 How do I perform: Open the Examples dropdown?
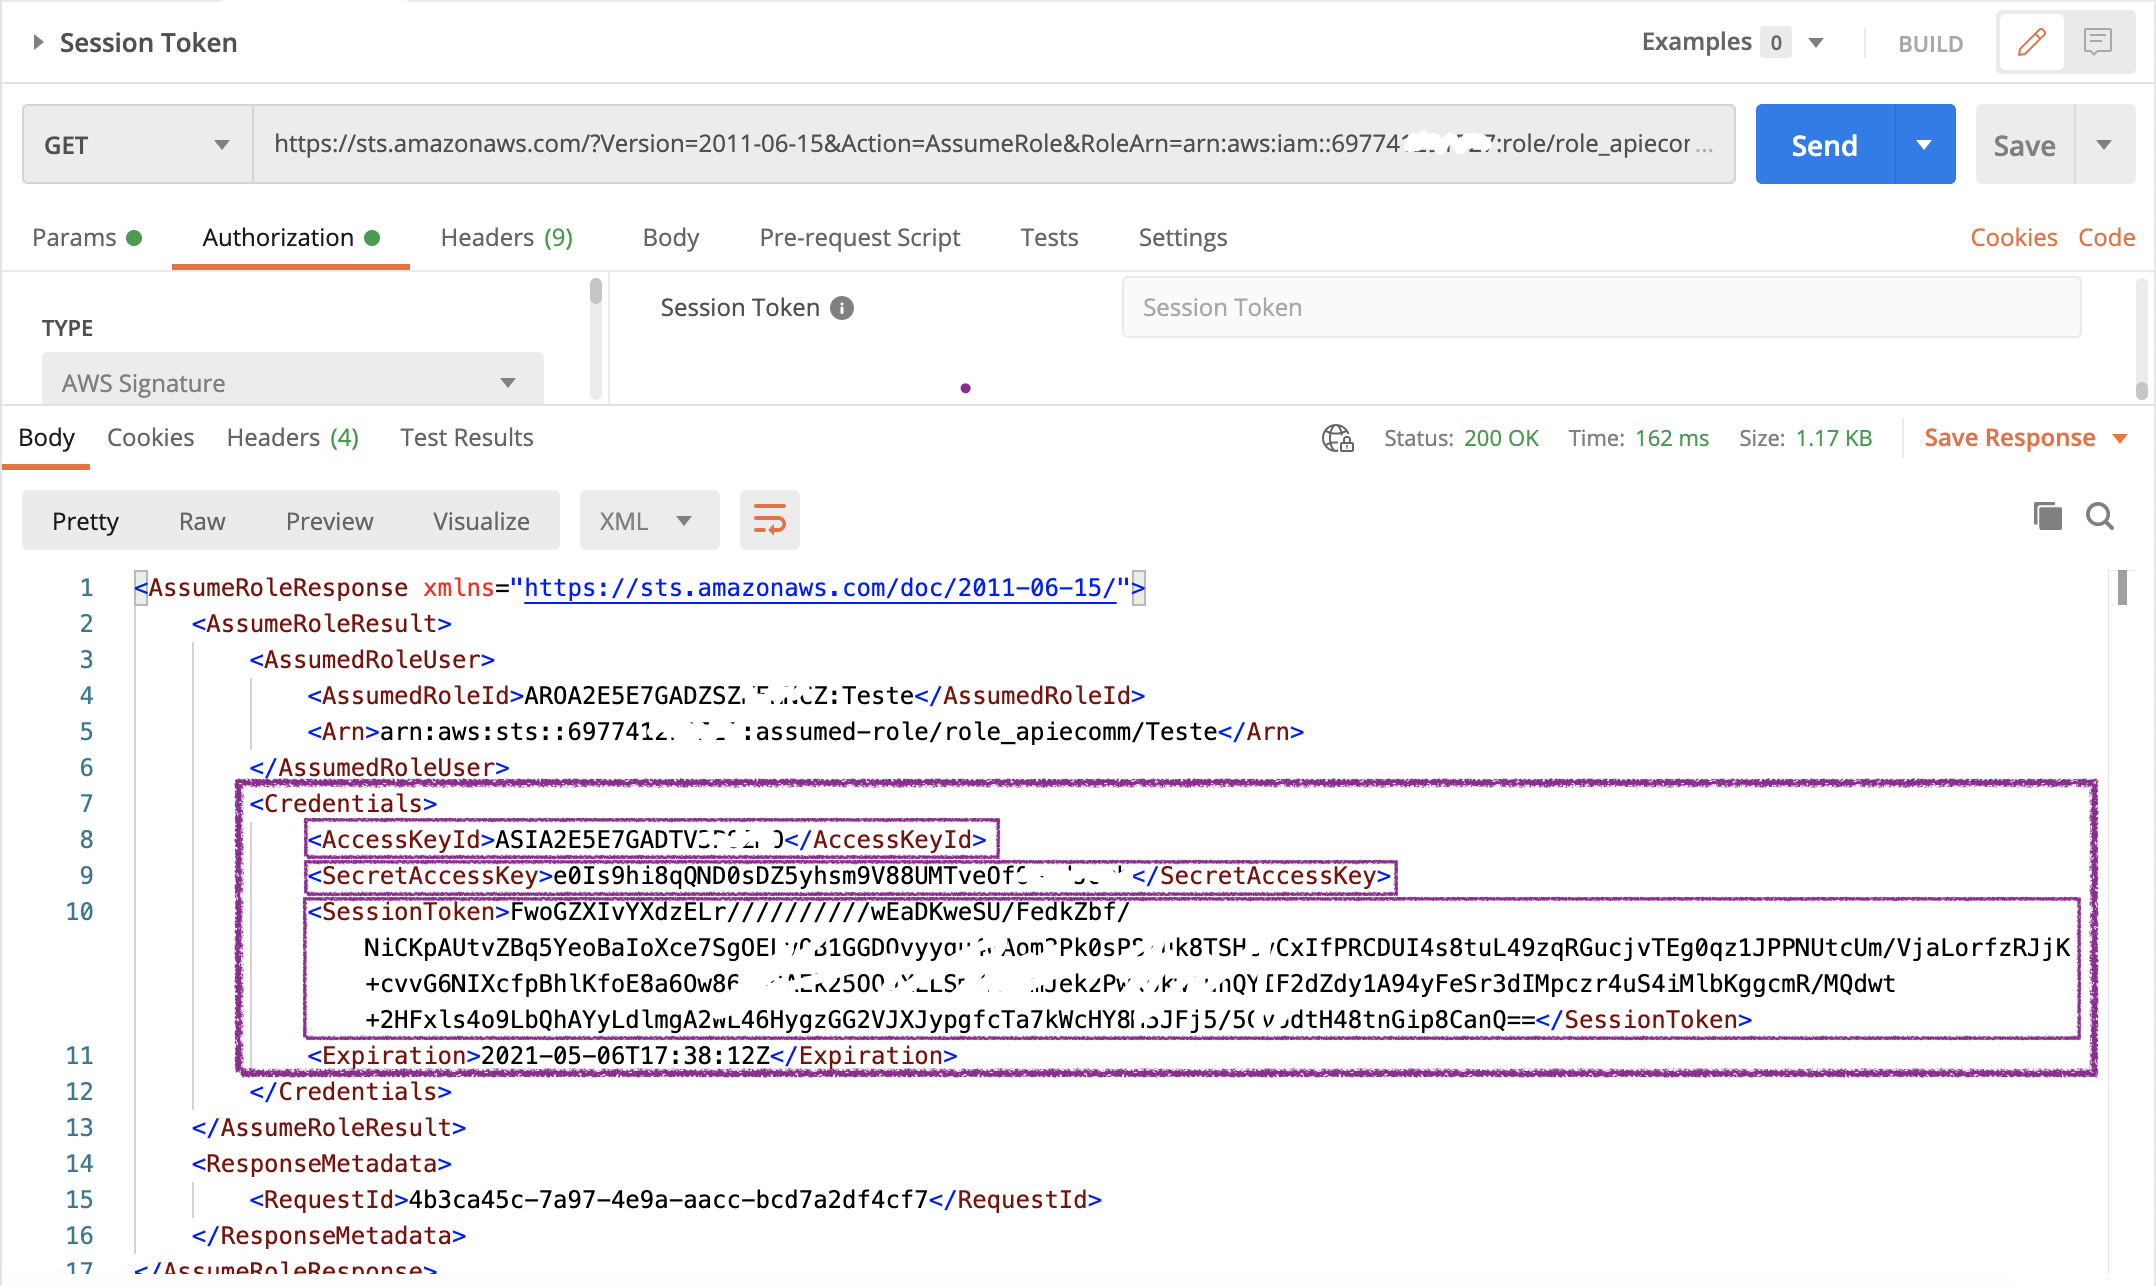click(1816, 42)
